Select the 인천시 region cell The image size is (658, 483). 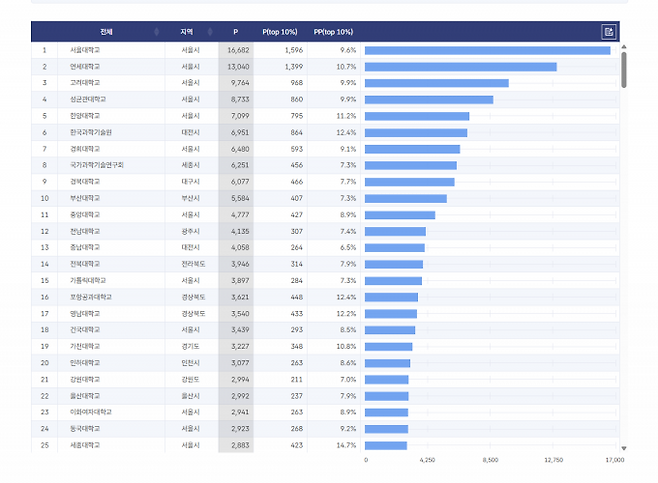pyautogui.click(x=191, y=363)
